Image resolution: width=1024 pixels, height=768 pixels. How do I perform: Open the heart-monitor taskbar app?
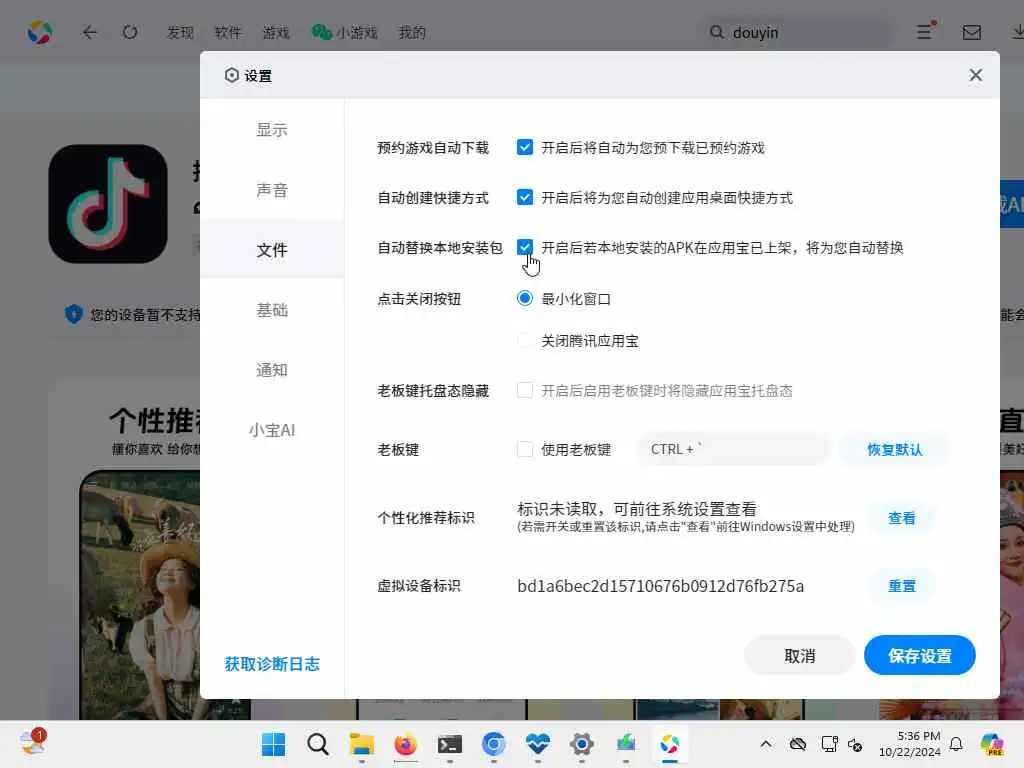pos(537,744)
